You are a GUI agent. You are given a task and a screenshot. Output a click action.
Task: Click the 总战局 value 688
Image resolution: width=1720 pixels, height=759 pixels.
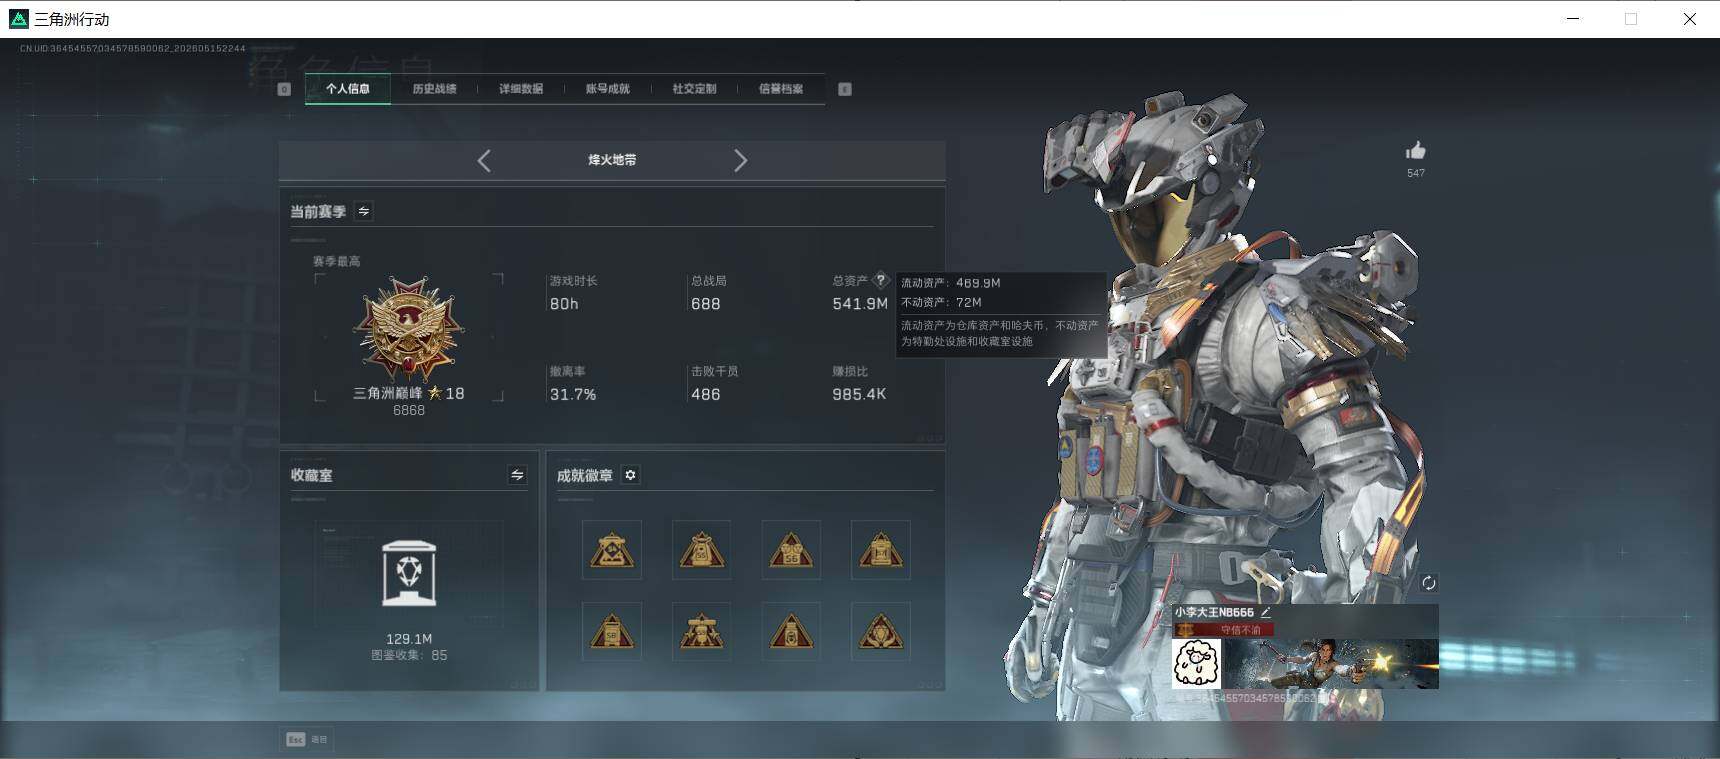click(706, 304)
